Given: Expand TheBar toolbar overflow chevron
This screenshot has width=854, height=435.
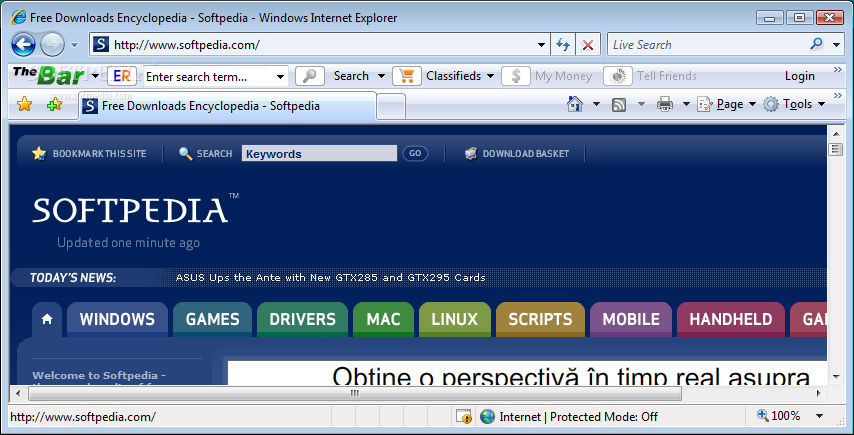Looking at the screenshot, I should tap(838, 69).
